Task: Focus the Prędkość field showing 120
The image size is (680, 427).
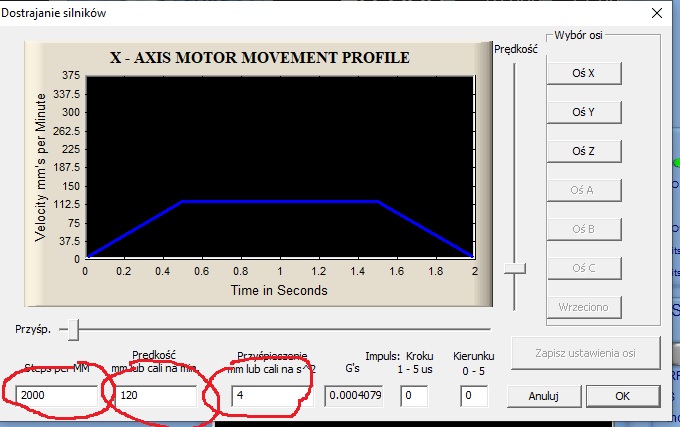Action: coord(156,396)
